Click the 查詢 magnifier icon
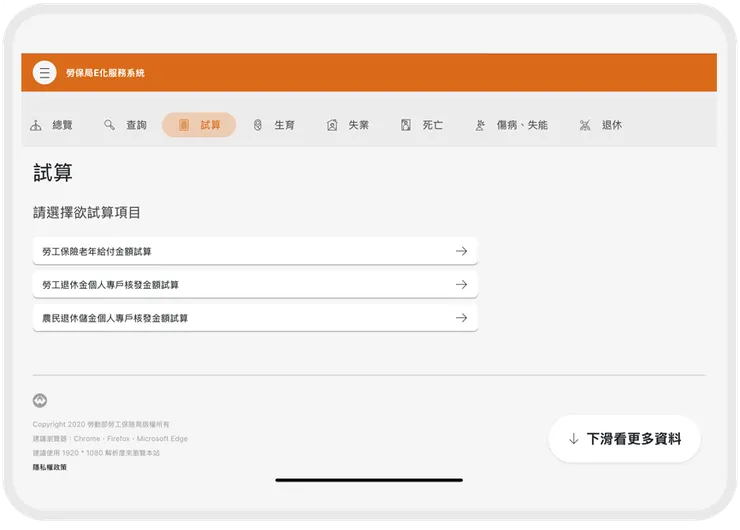 109,125
